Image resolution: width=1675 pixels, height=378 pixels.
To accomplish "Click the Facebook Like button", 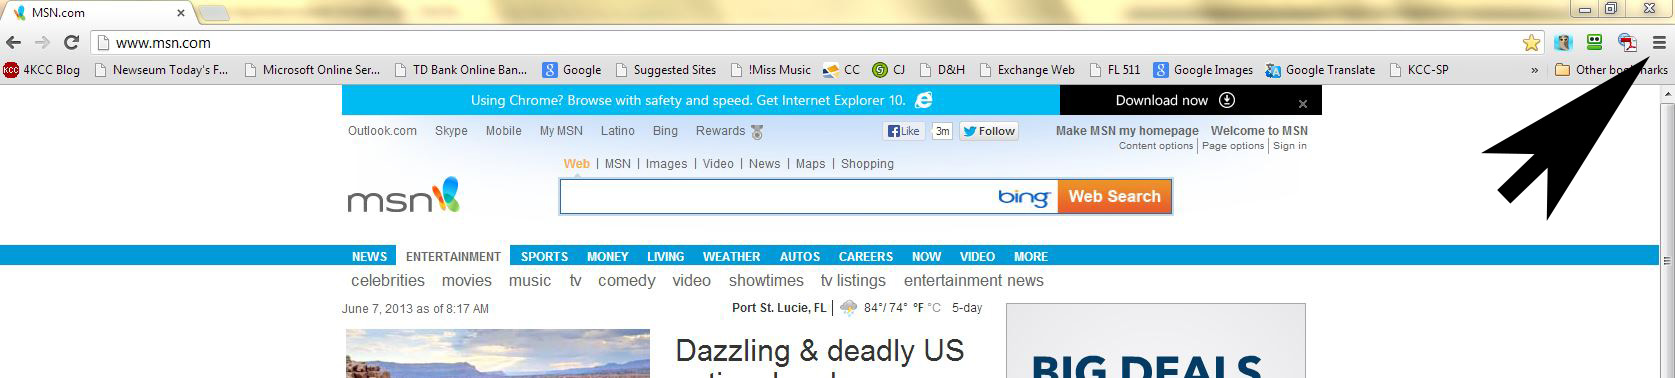I will pos(903,131).
